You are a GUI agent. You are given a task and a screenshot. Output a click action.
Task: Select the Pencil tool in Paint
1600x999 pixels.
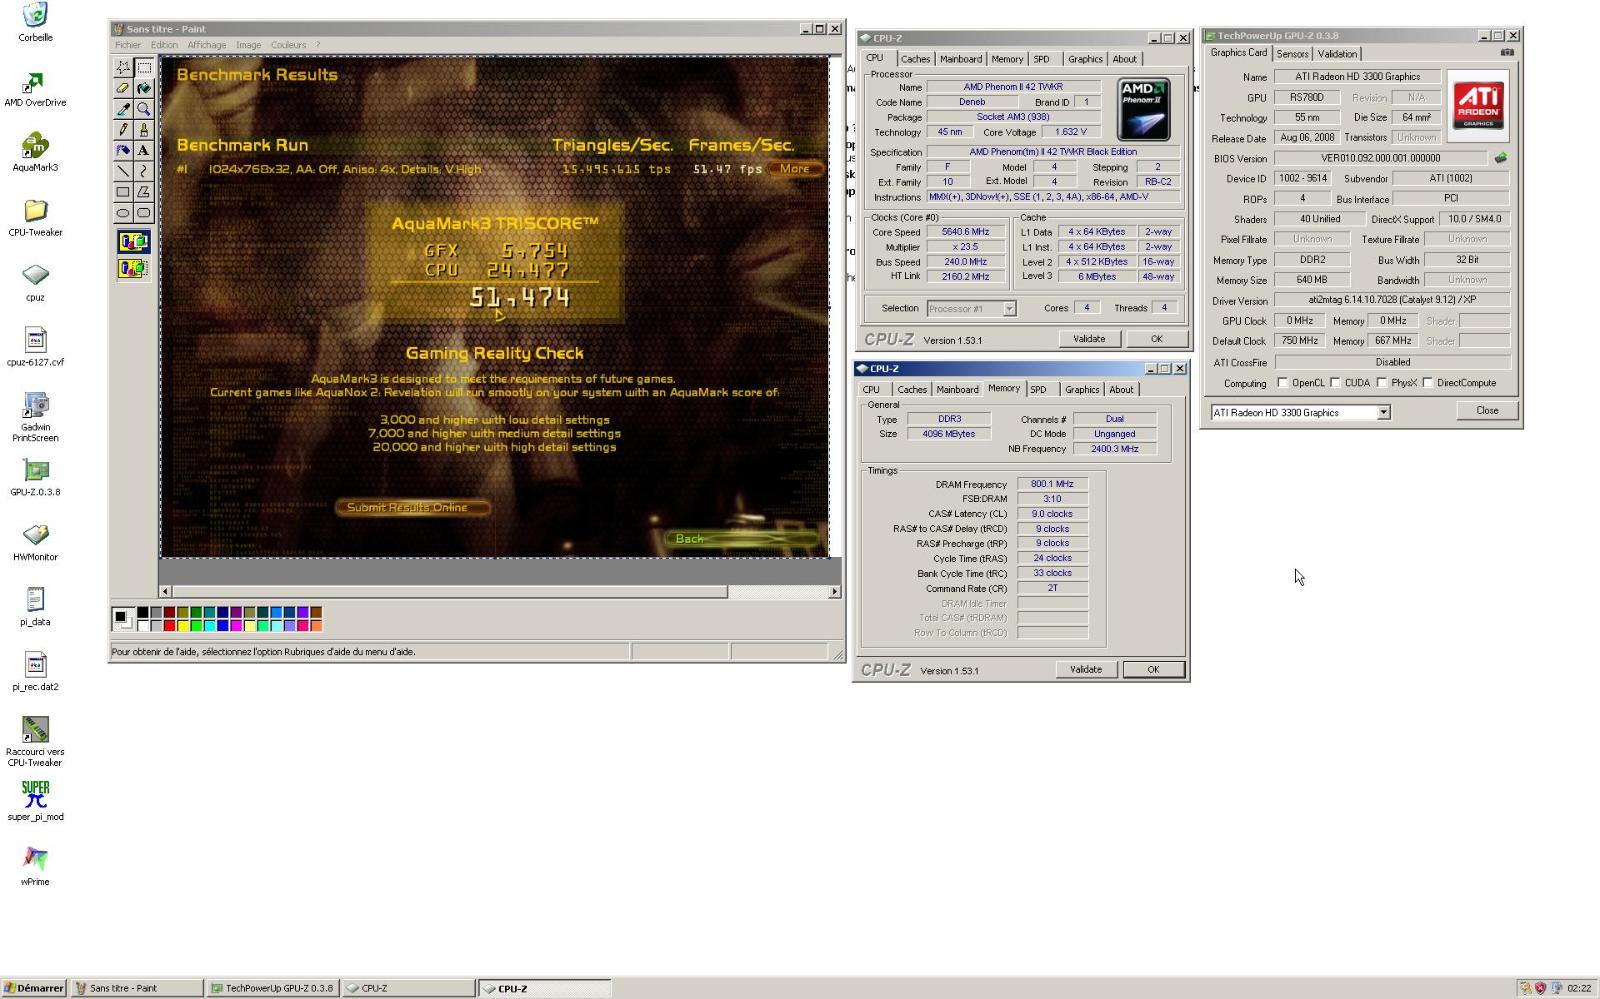point(123,129)
